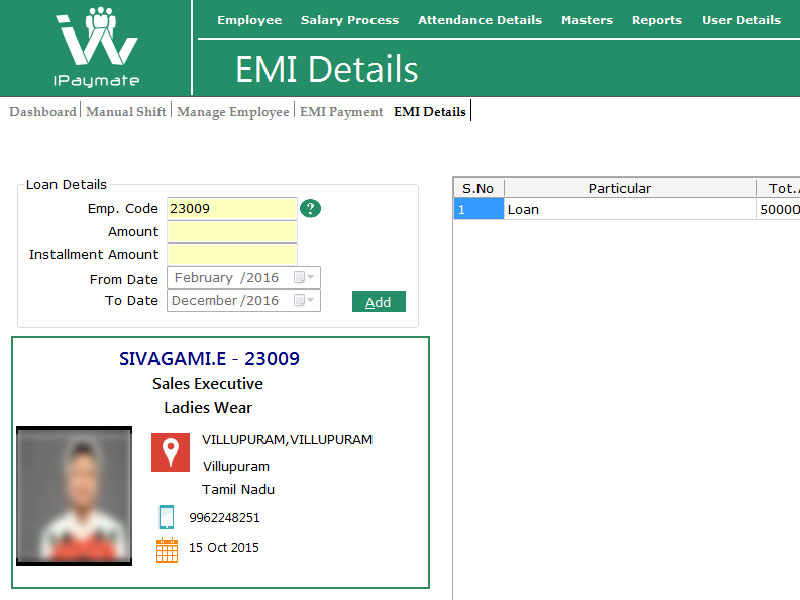Click the red location pin icon
800x600 pixels.
170,452
